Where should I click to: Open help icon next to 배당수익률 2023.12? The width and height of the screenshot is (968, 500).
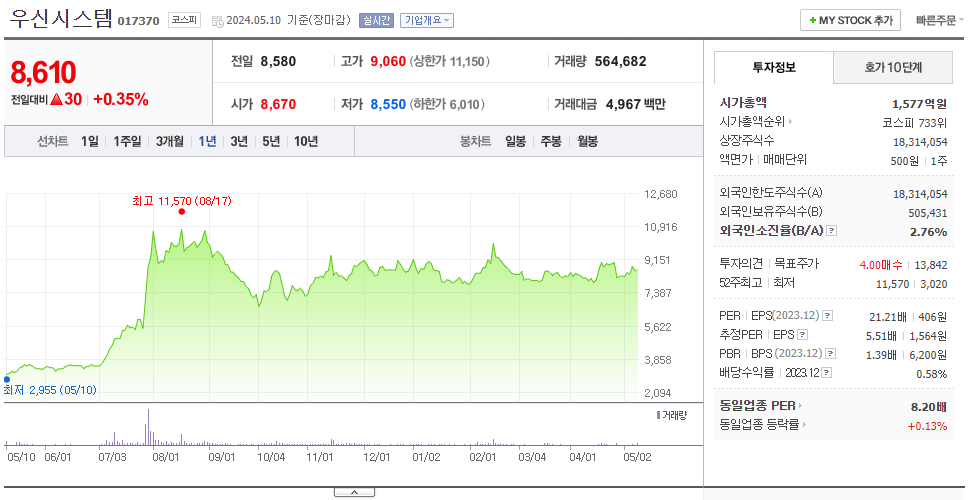[x=827, y=373]
